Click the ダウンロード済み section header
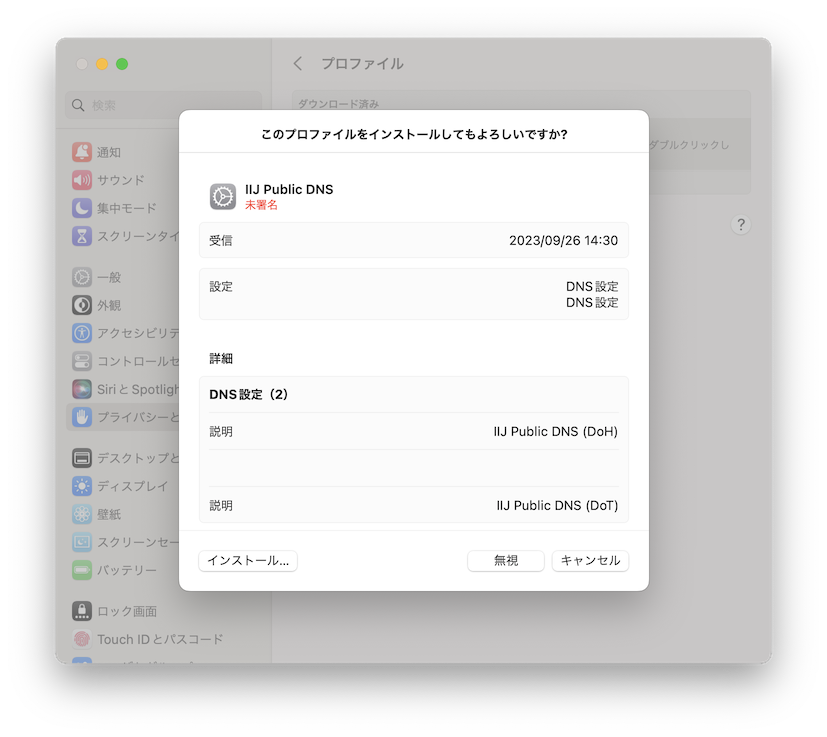 tap(339, 104)
